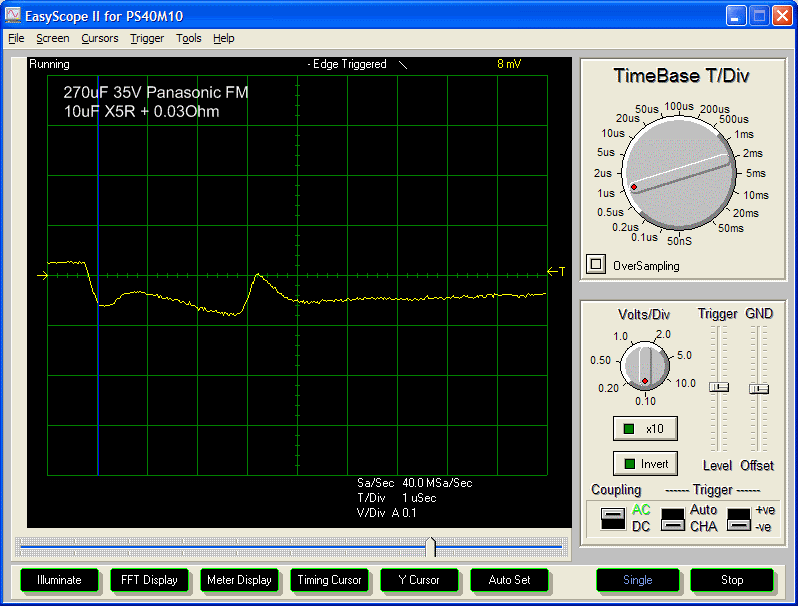Set timebase dial to 2us
Screen dimensions: 798x606
tap(603, 173)
